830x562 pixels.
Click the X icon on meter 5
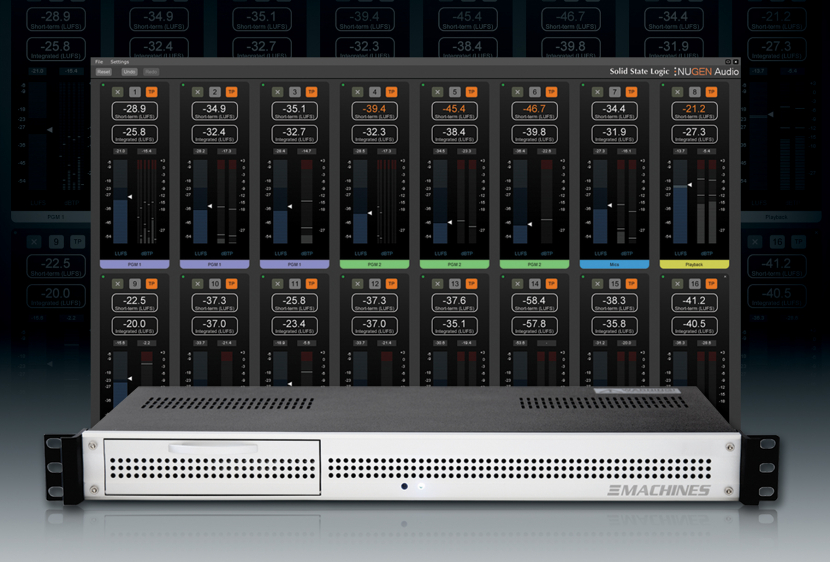tap(437, 92)
